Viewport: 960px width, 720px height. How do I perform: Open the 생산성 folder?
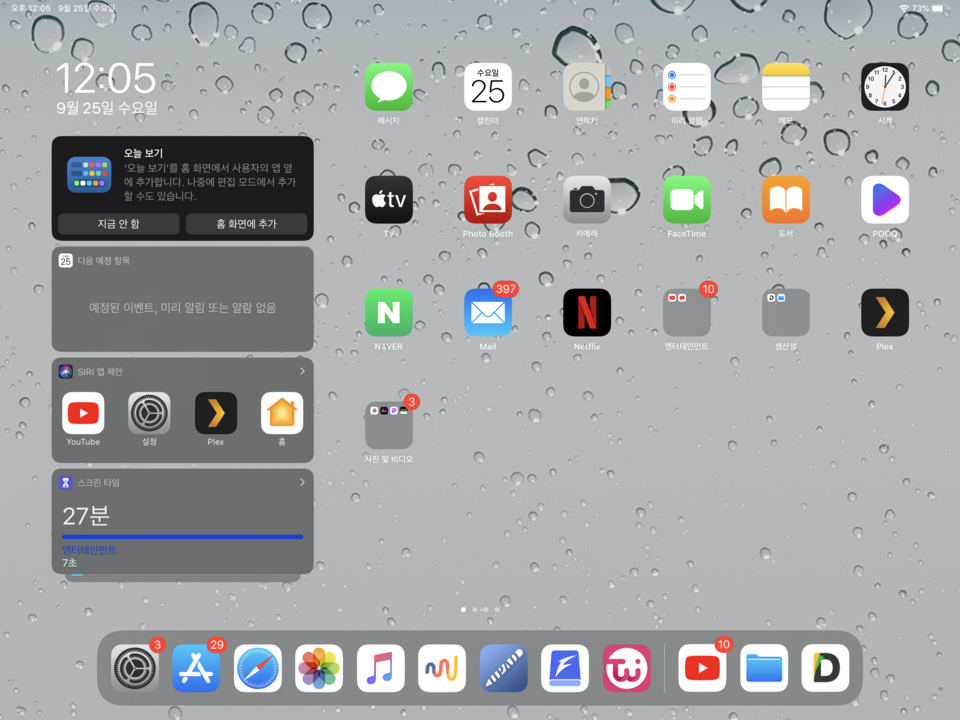coord(786,312)
